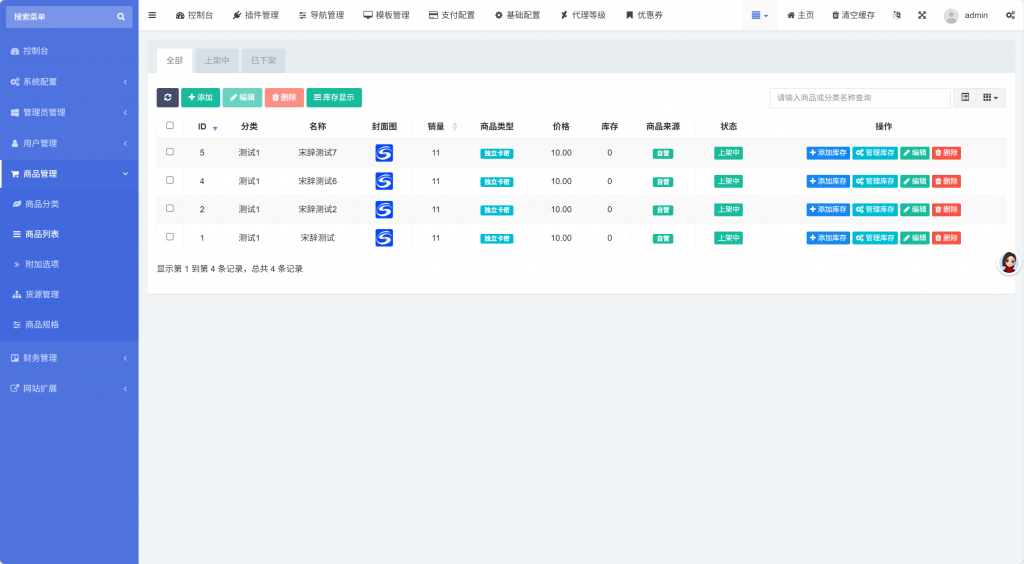The width and height of the screenshot is (1024, 564).
Task: Open 插件管理 in the top navigation
Action: point(255,15)
